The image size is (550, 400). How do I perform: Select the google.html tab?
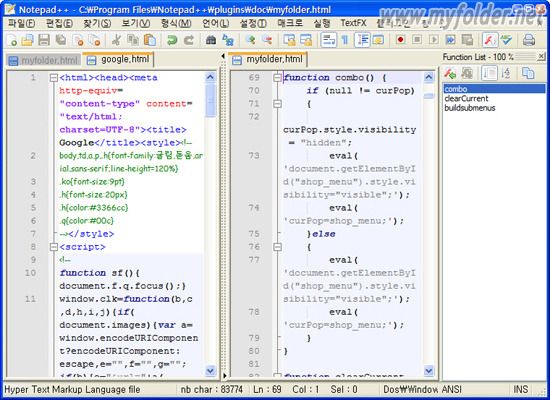click(119, 59)
